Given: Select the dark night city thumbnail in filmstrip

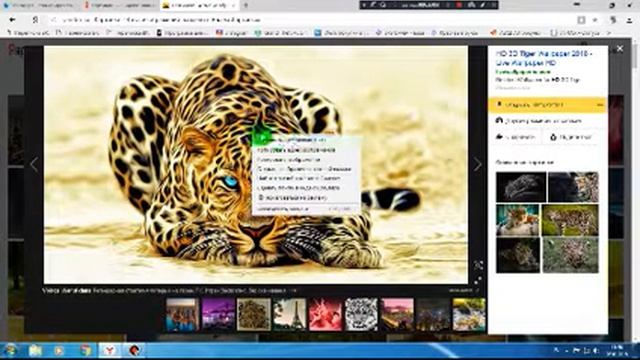Looking at the screenshot, I should pos(433,314).
